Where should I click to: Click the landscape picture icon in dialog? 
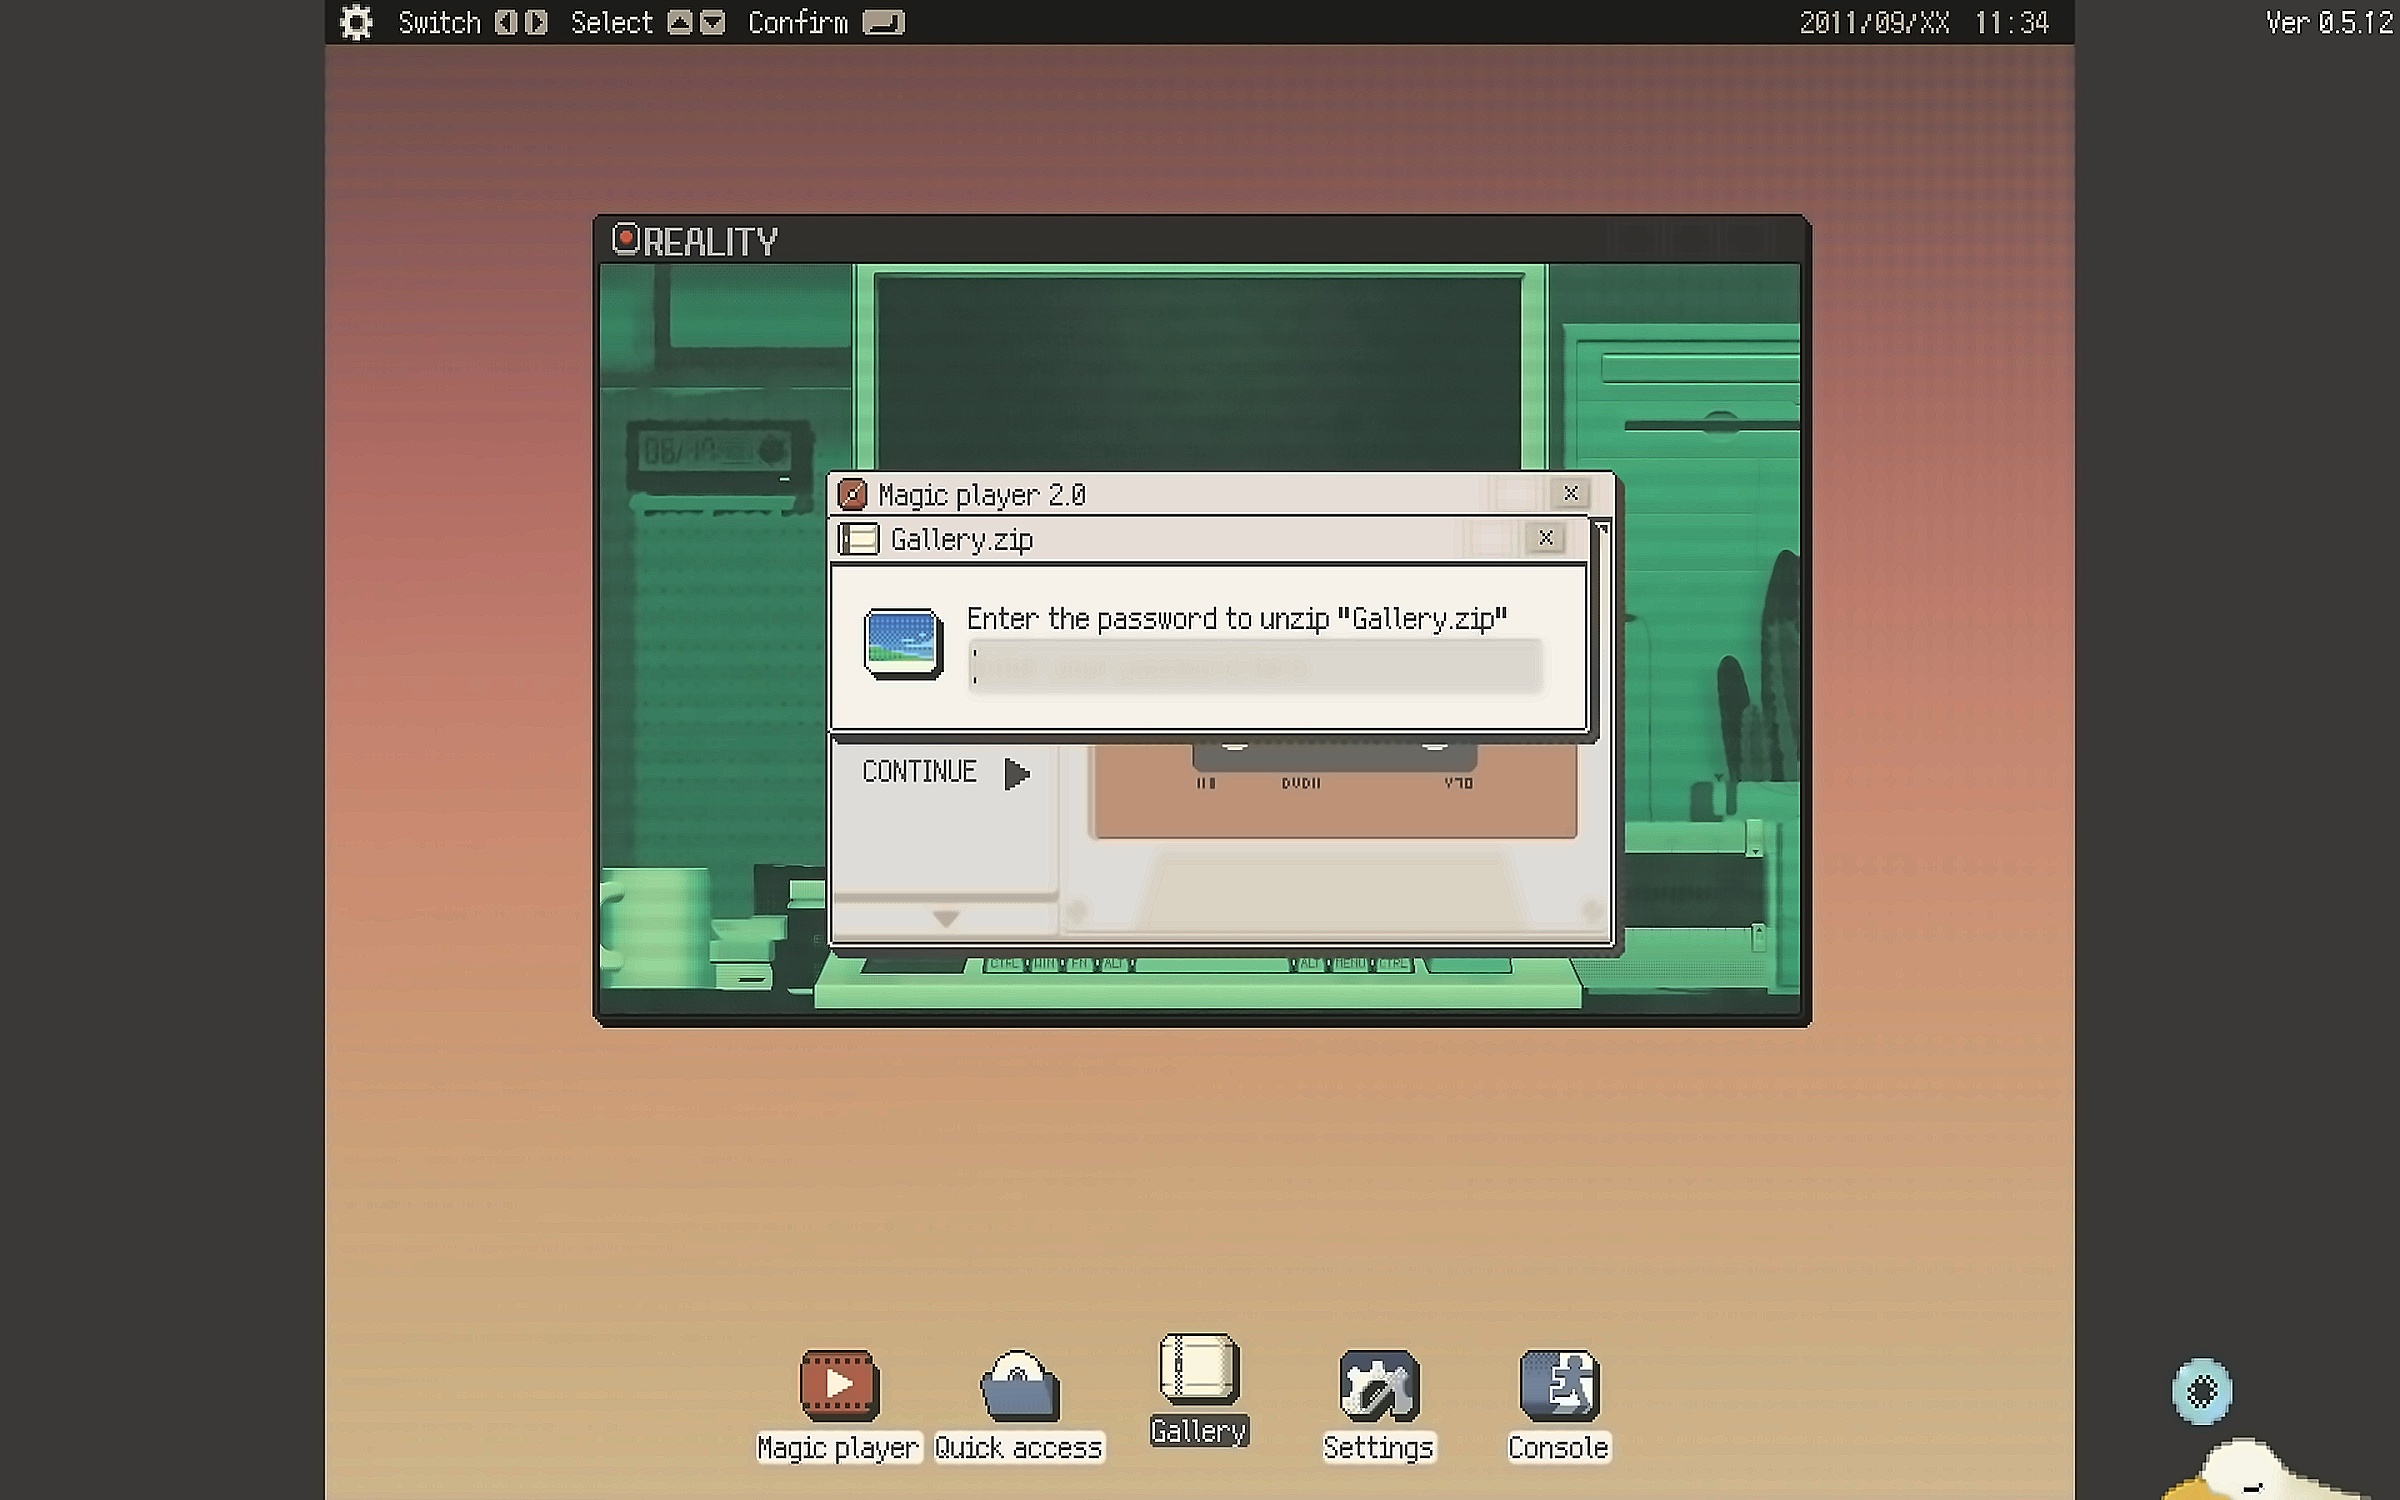[x=902, y=643]
